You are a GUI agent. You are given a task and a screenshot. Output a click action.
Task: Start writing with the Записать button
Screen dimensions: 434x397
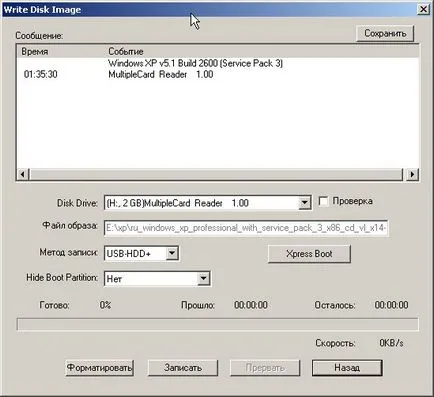click(183, 368)
